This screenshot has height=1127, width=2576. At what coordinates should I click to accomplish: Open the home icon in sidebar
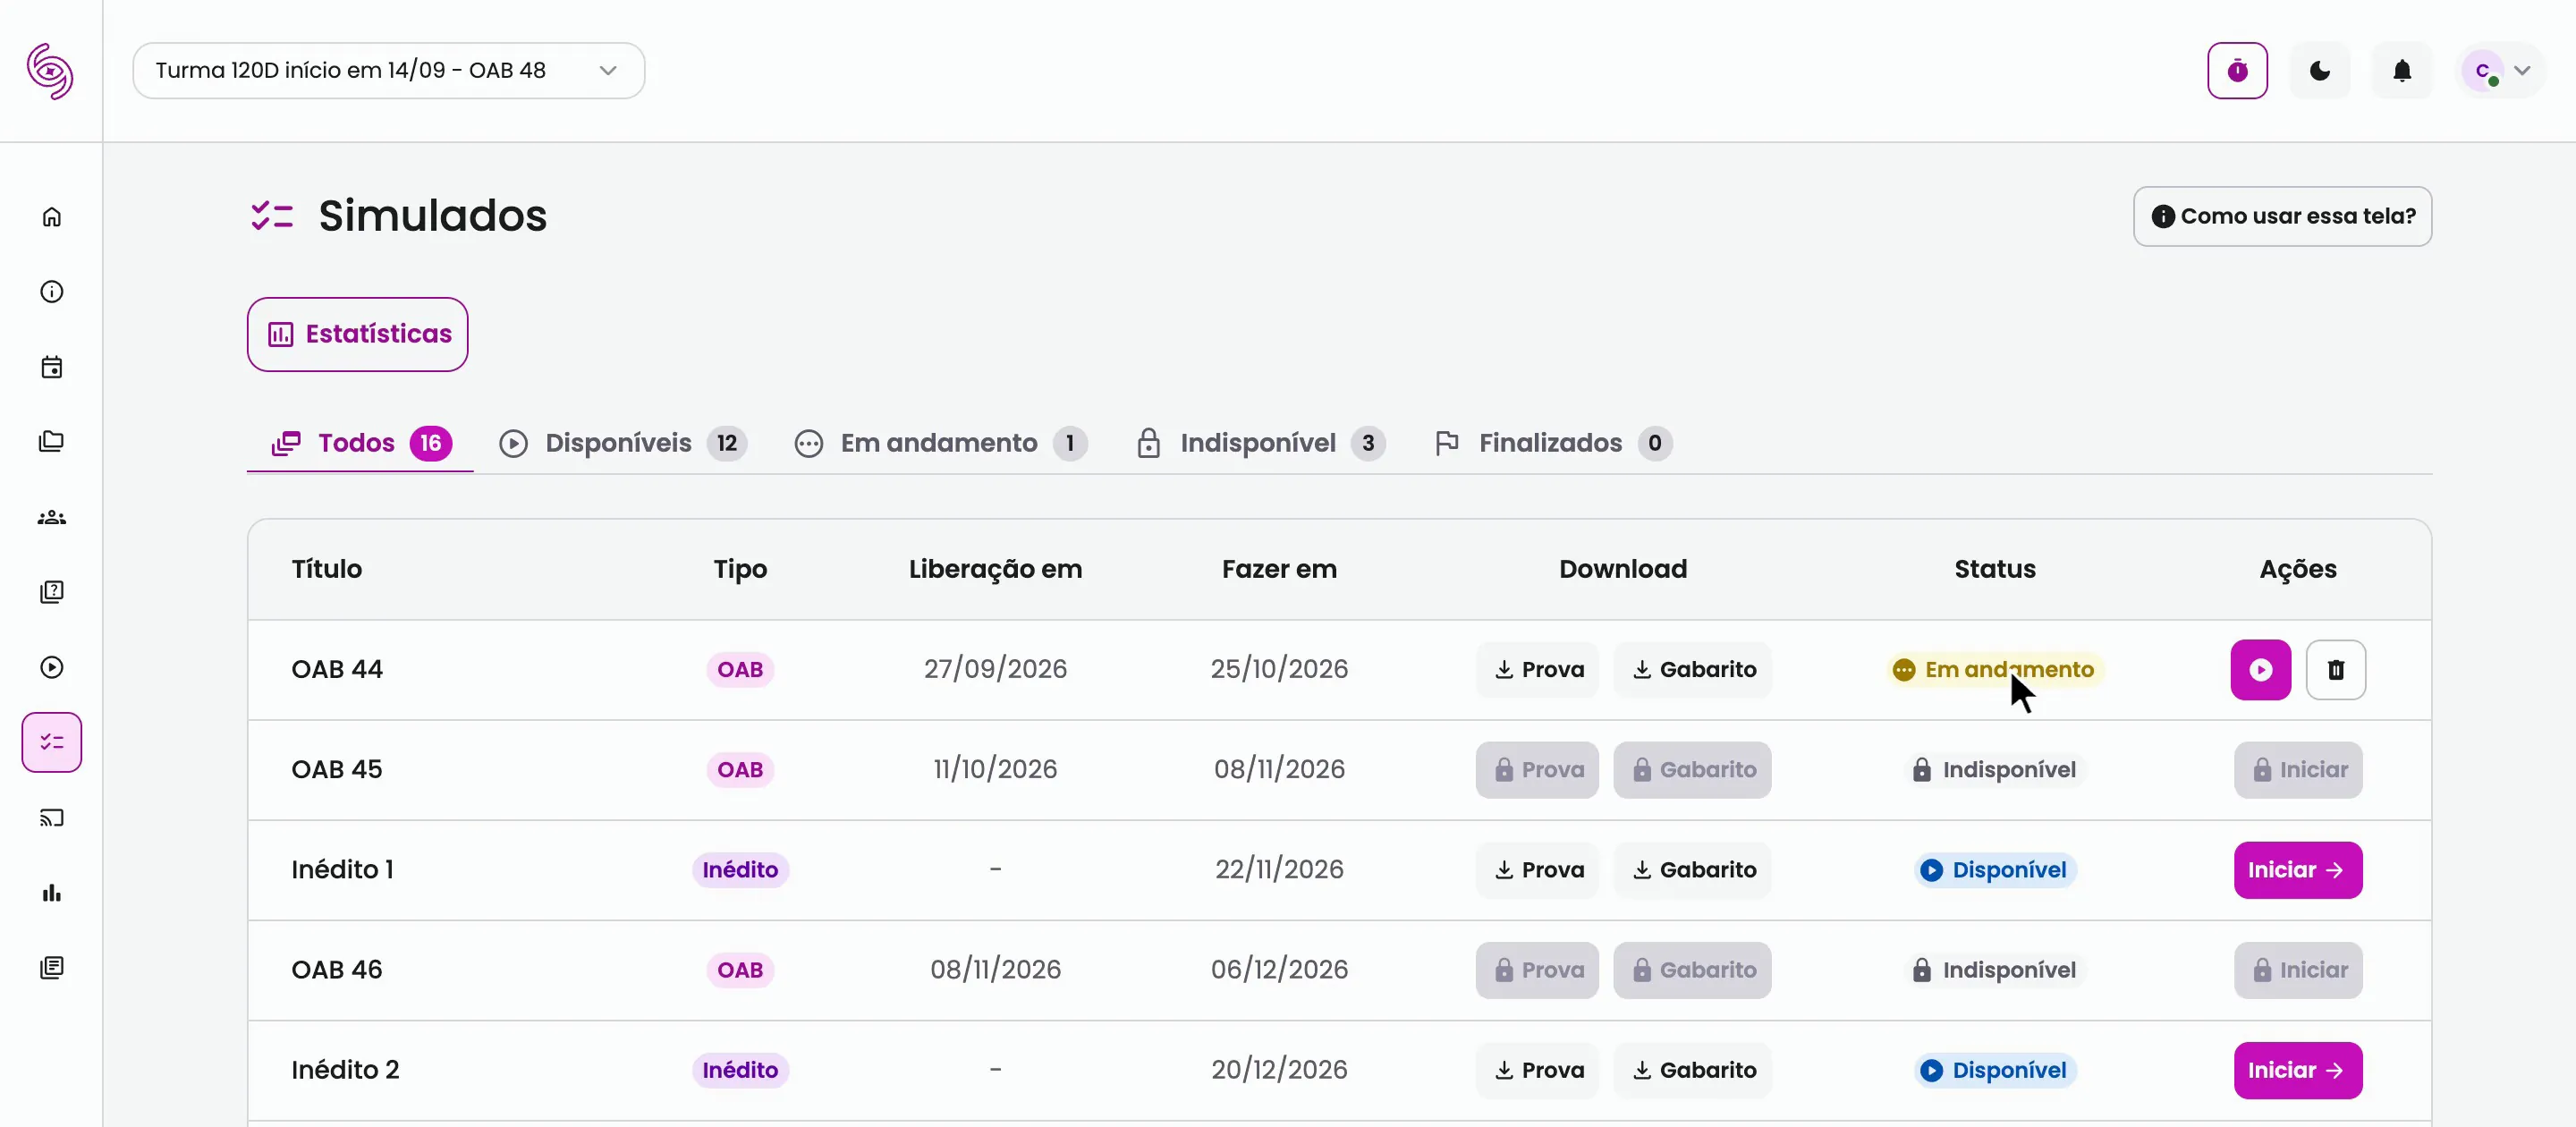coord(52,217)
